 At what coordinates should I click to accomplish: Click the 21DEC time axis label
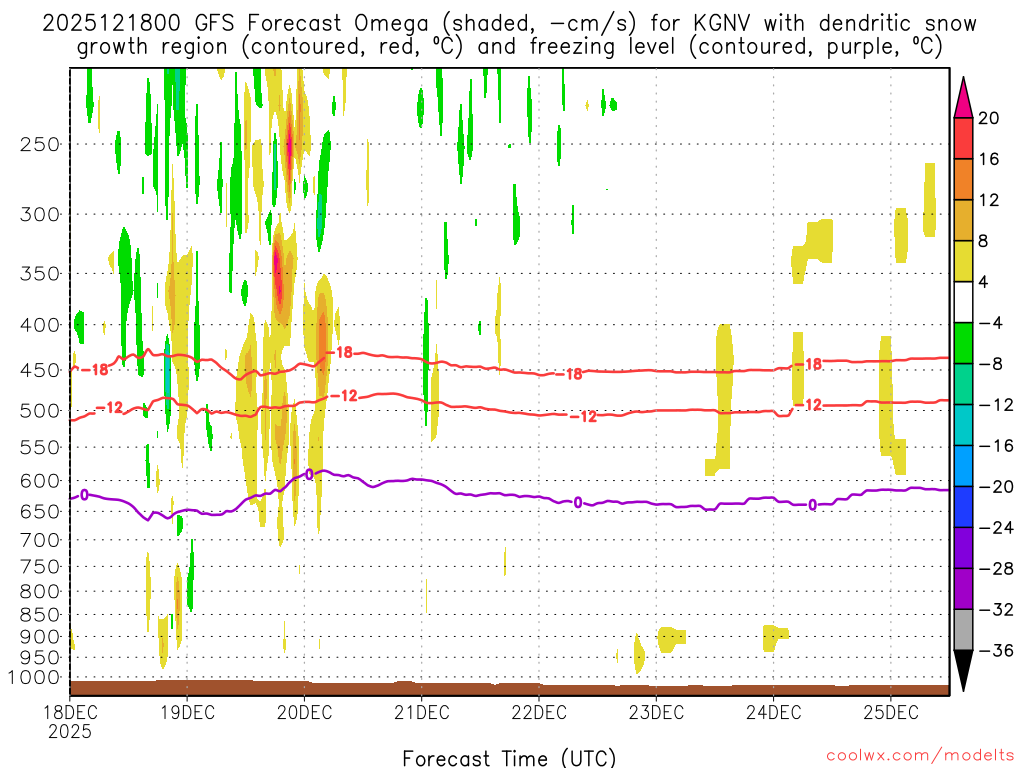422,712
